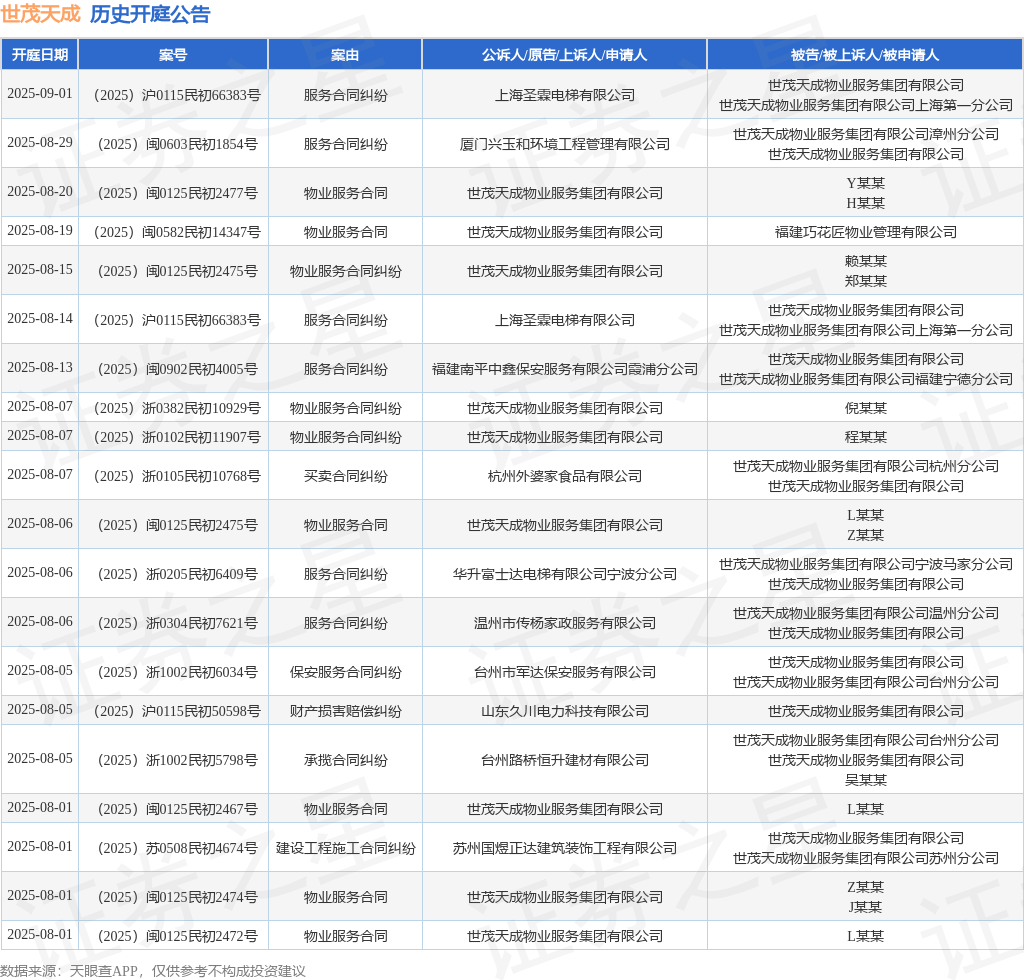Viewport: 1024px width, 980px height.
Task: Click case number 沪0115民初50598号
Action: point(177,712)
